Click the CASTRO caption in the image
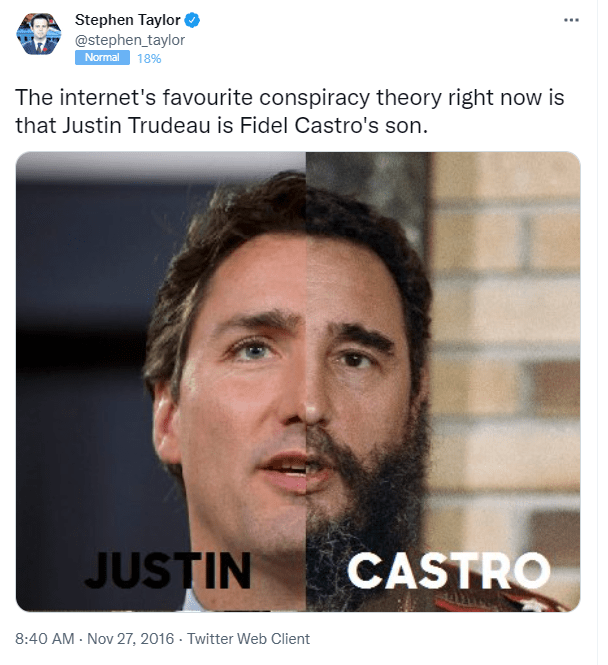This screenshot has height=665, width=608. 449,571
